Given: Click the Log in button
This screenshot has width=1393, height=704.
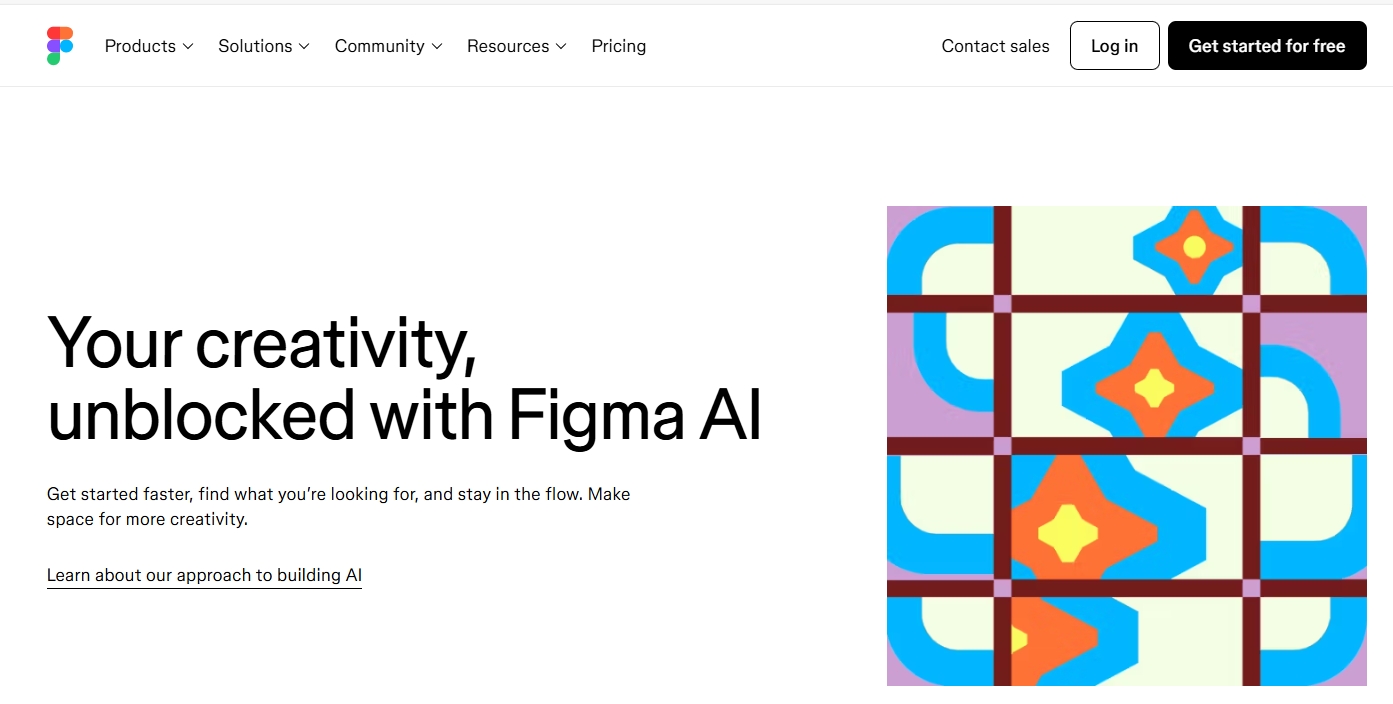Looking at the screenshot, I should tap(1115, 46).
